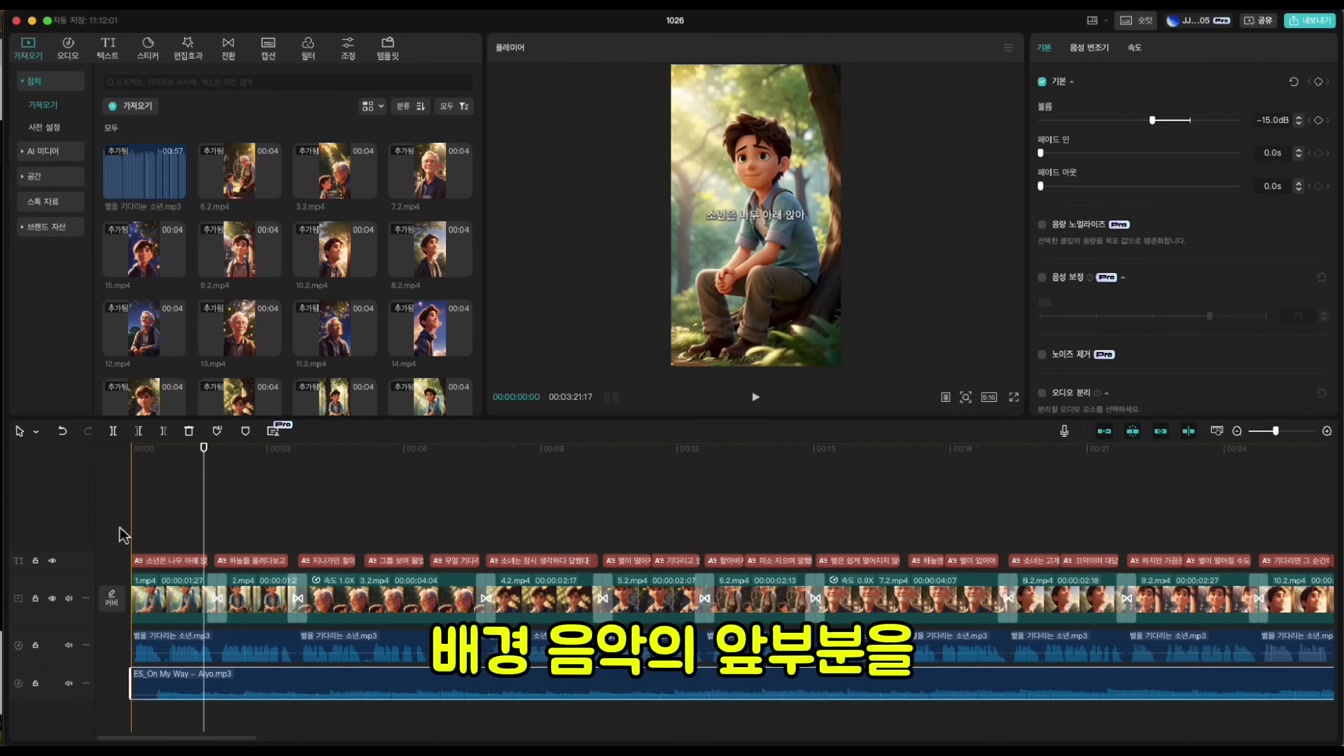Open the 캡션 (Captions) panel

[268, 48]
